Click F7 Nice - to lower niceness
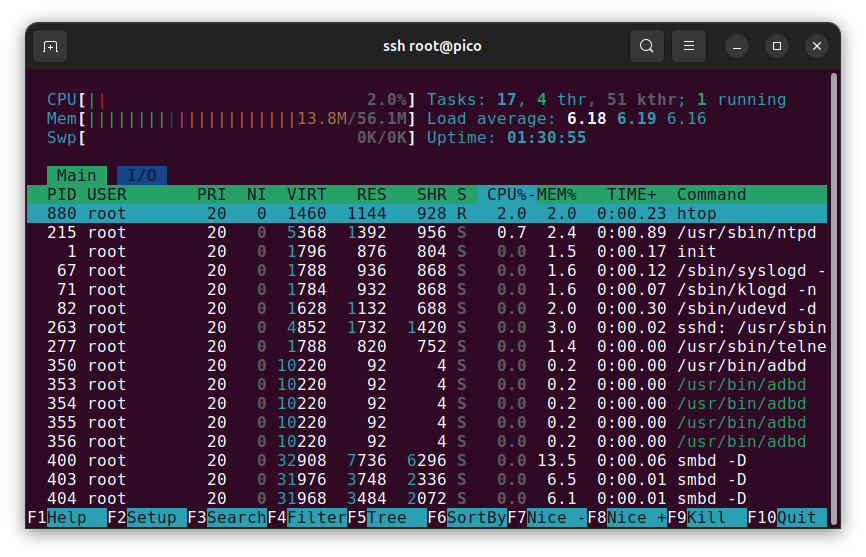The image size is (866, 557). (x=547, y=518)
